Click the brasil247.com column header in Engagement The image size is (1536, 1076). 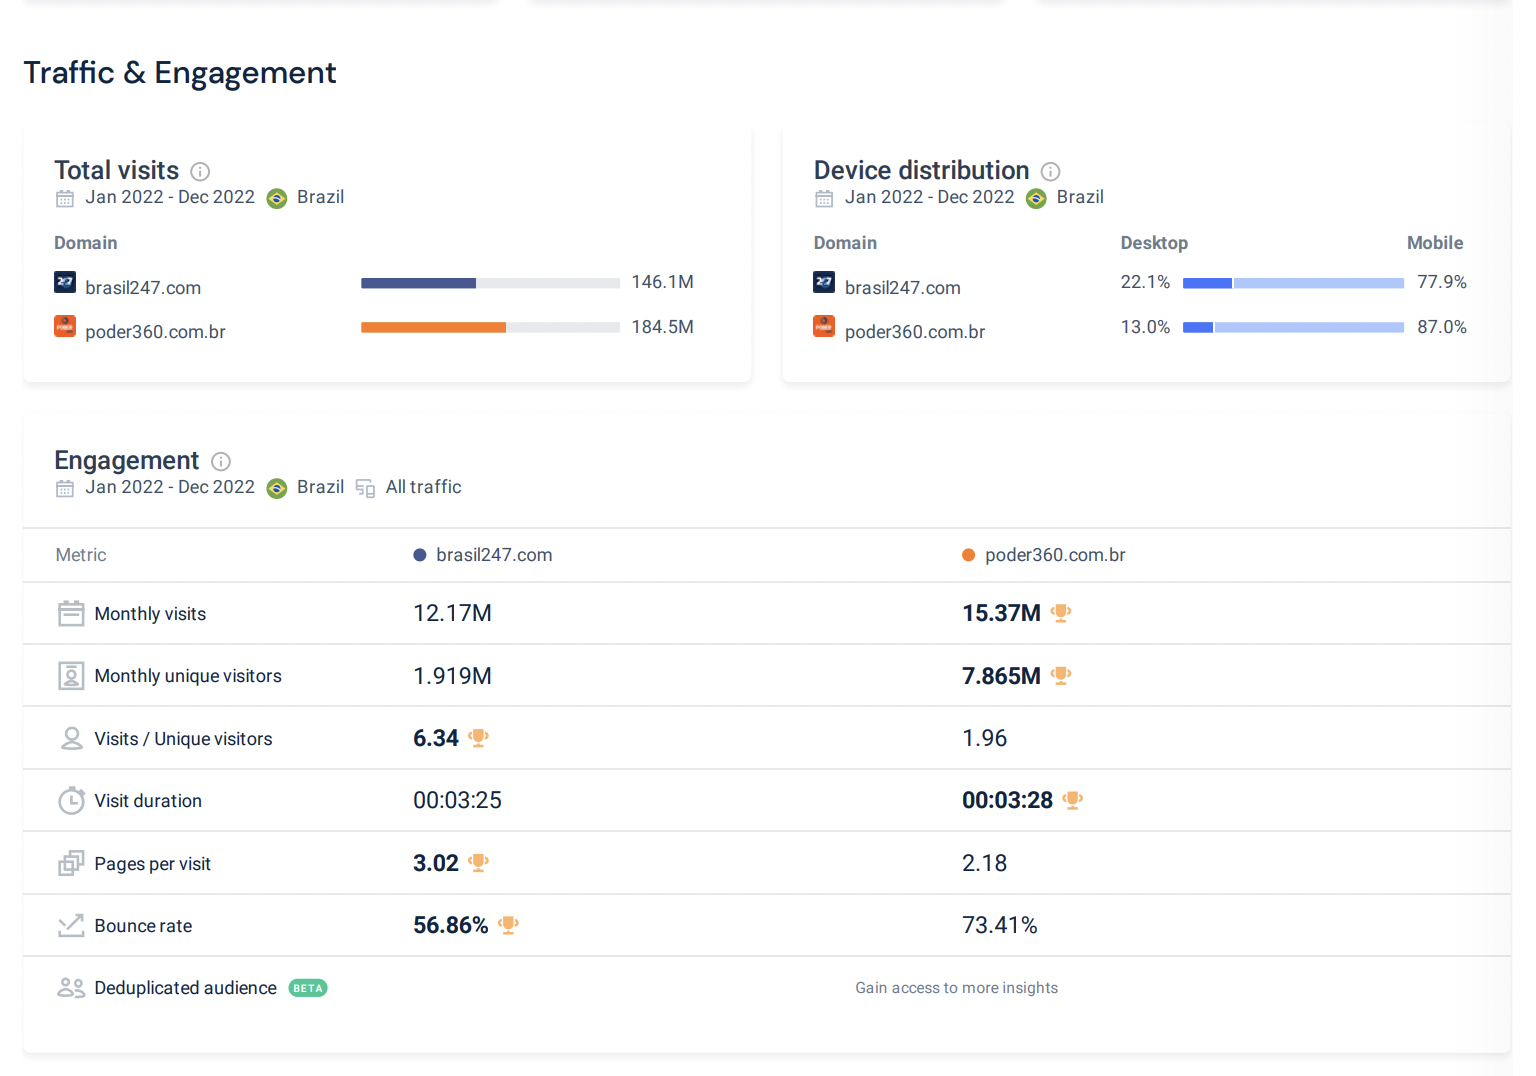[x=493, y=555]
